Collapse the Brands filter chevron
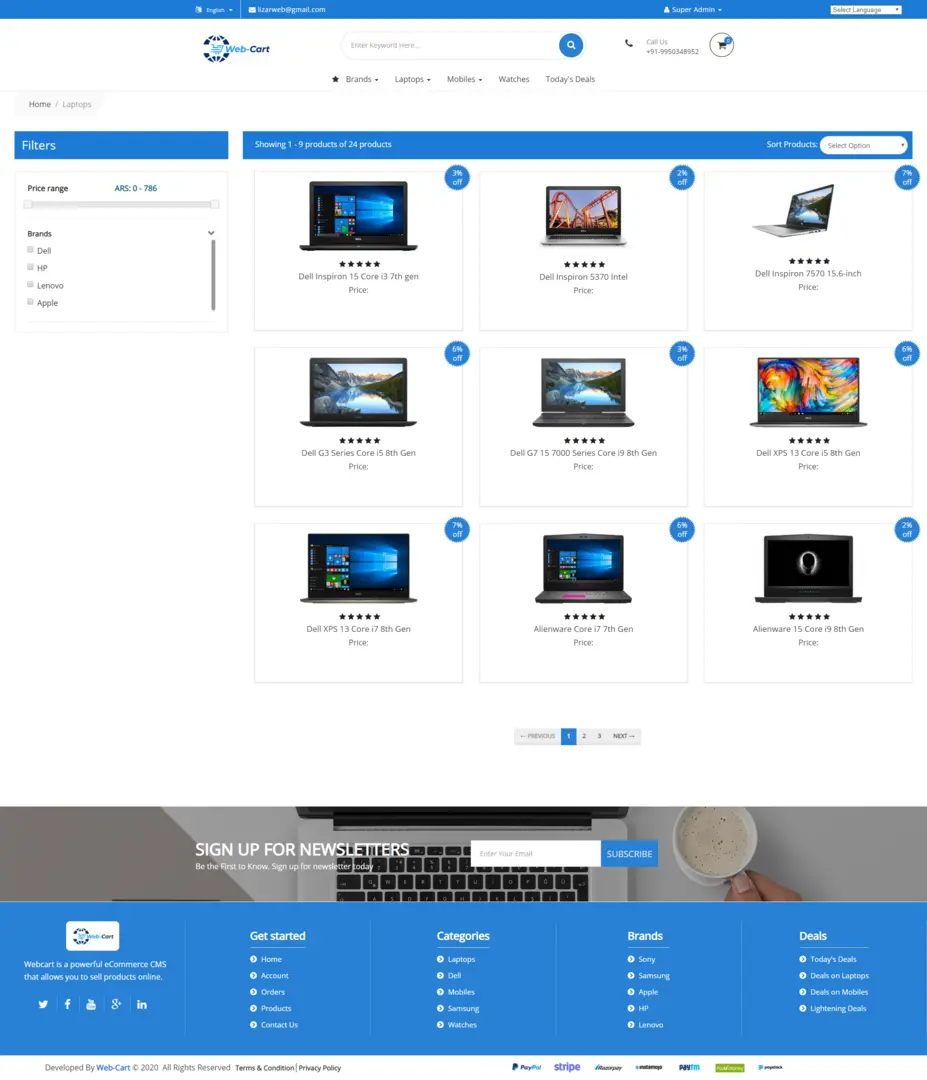927x1080 pixels. click(211, 233)
